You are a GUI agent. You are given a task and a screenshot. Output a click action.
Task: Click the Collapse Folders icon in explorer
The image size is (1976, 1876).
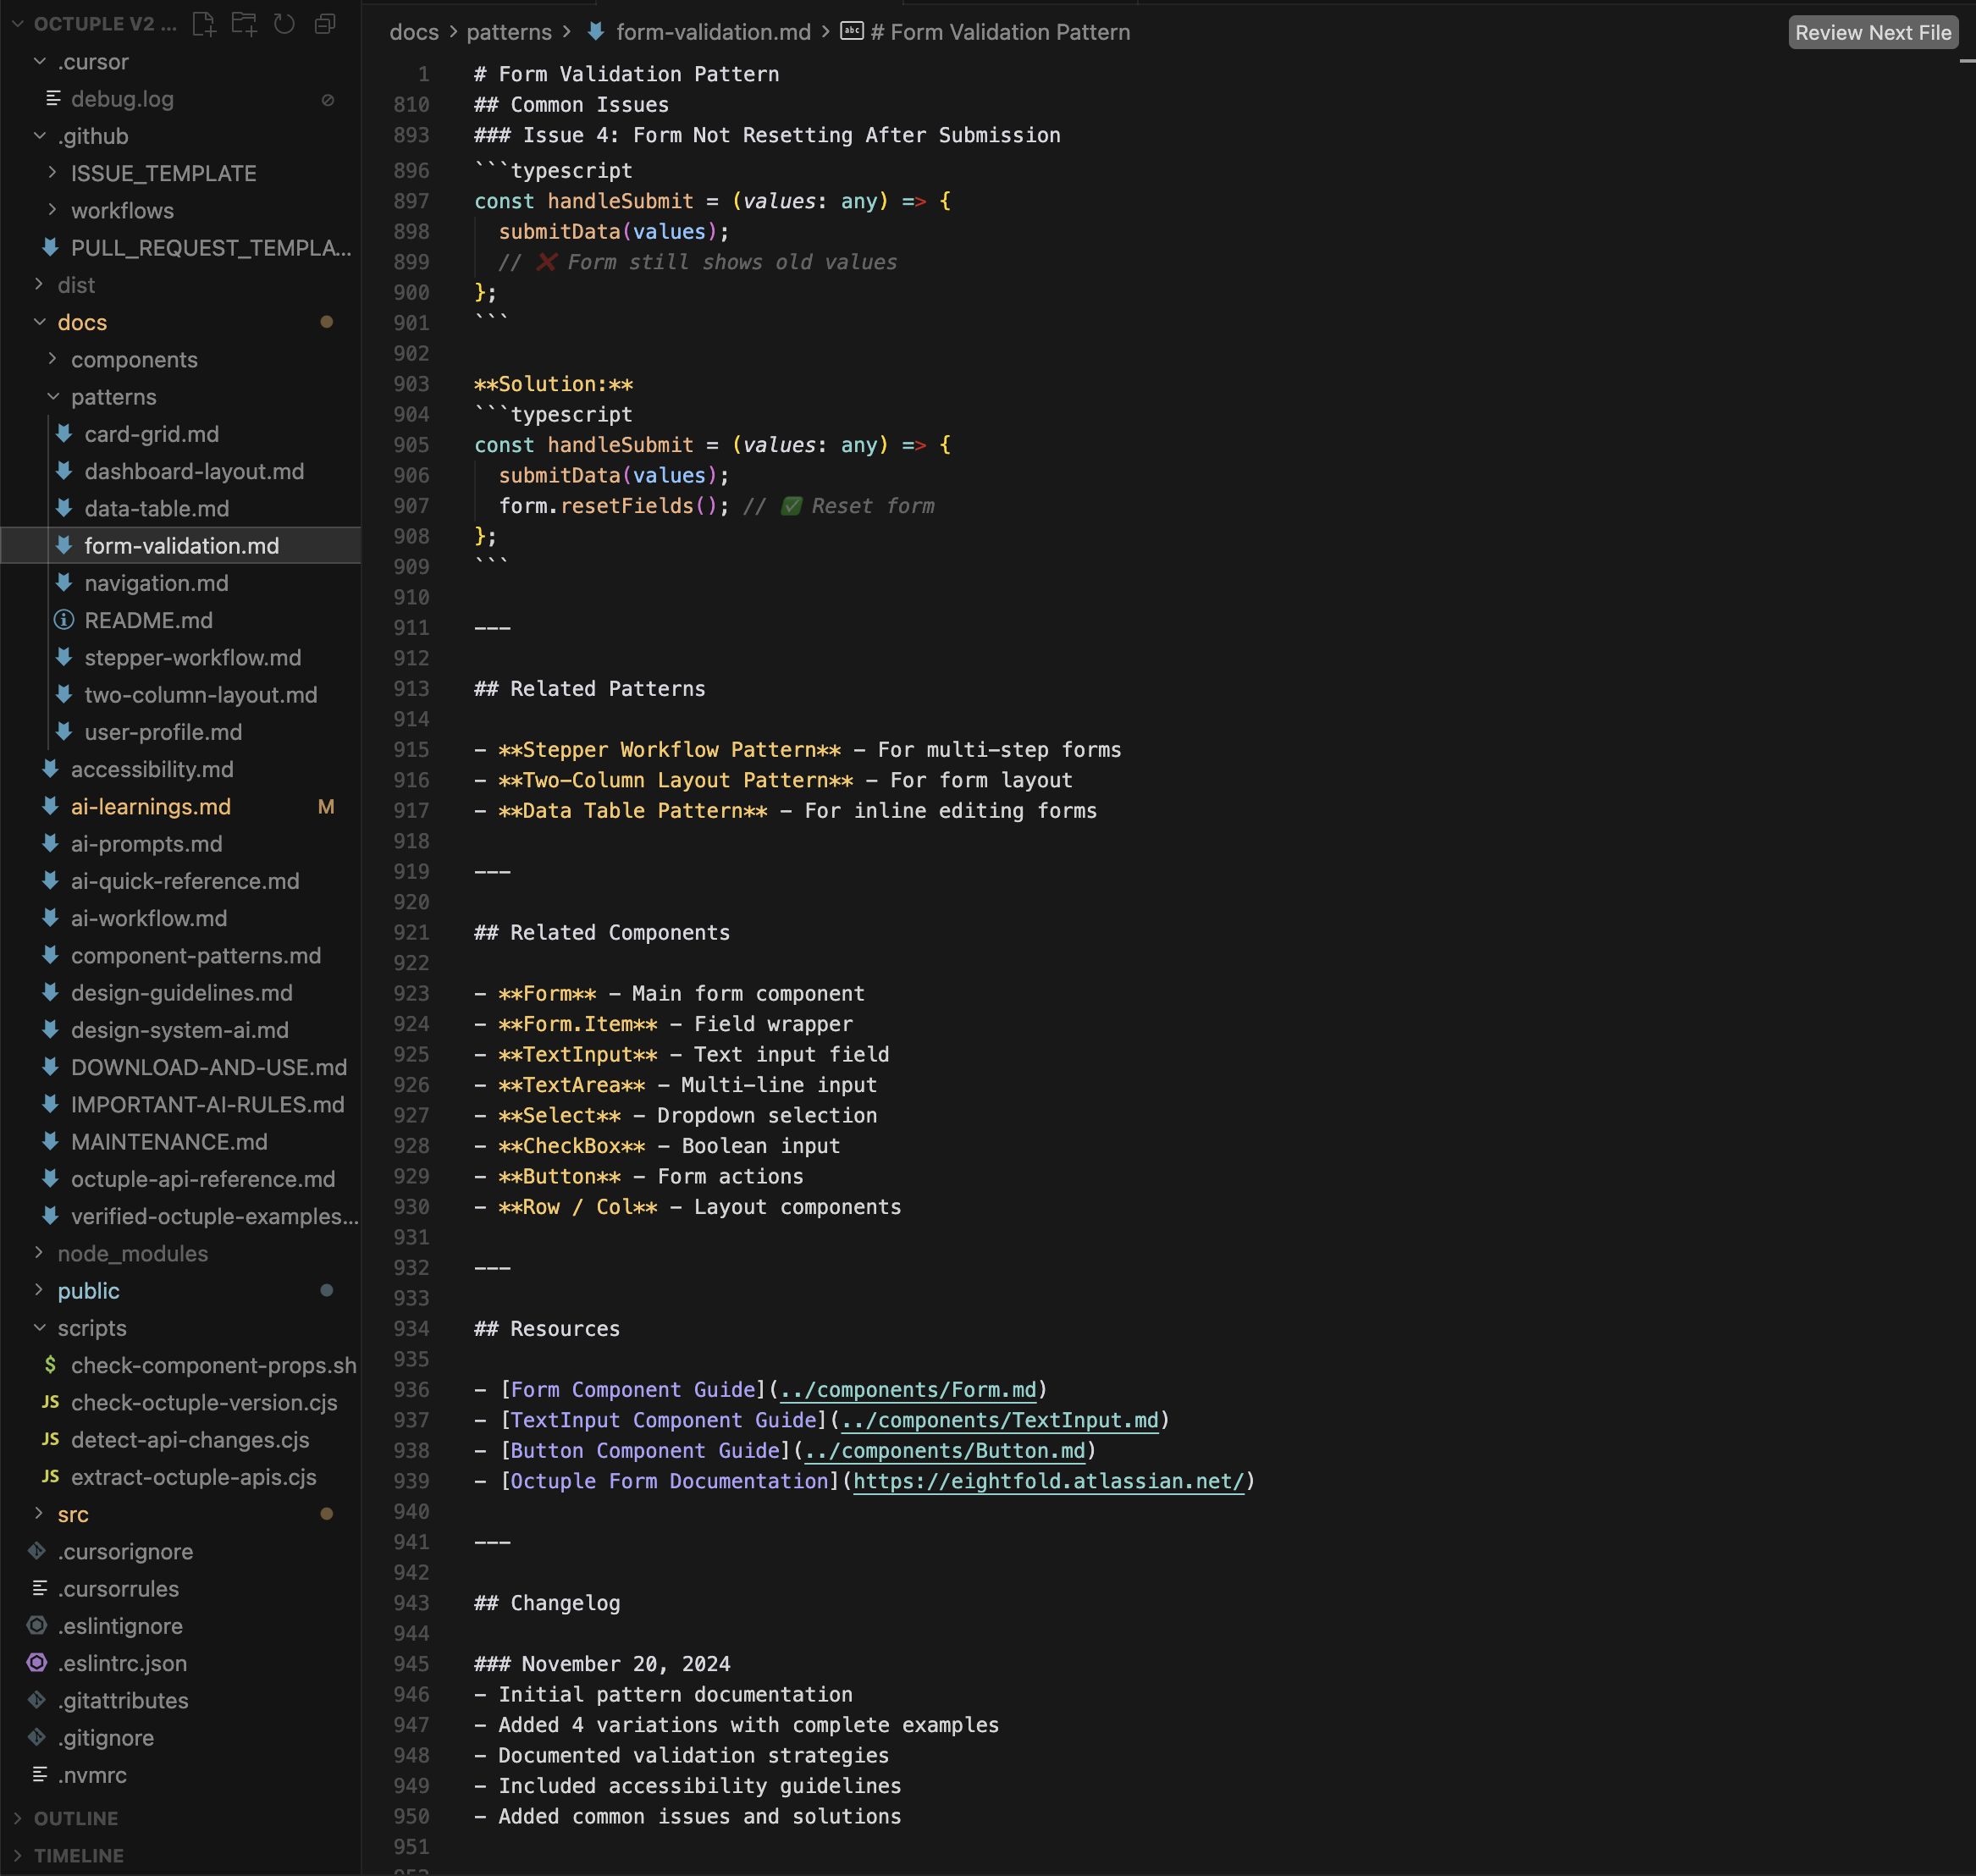point(325,24)
